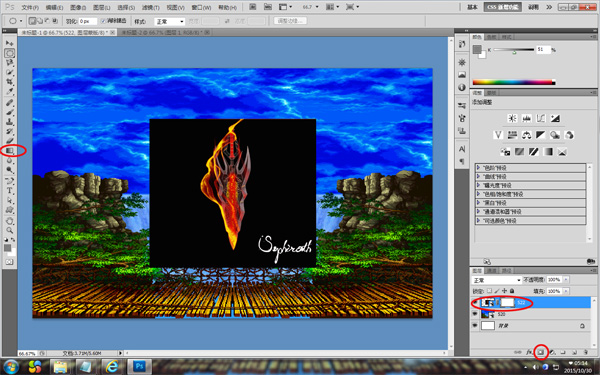Select the layer mask thumbnail on layer 522
This screenshot has height=375, width=600.
(507, 303)
